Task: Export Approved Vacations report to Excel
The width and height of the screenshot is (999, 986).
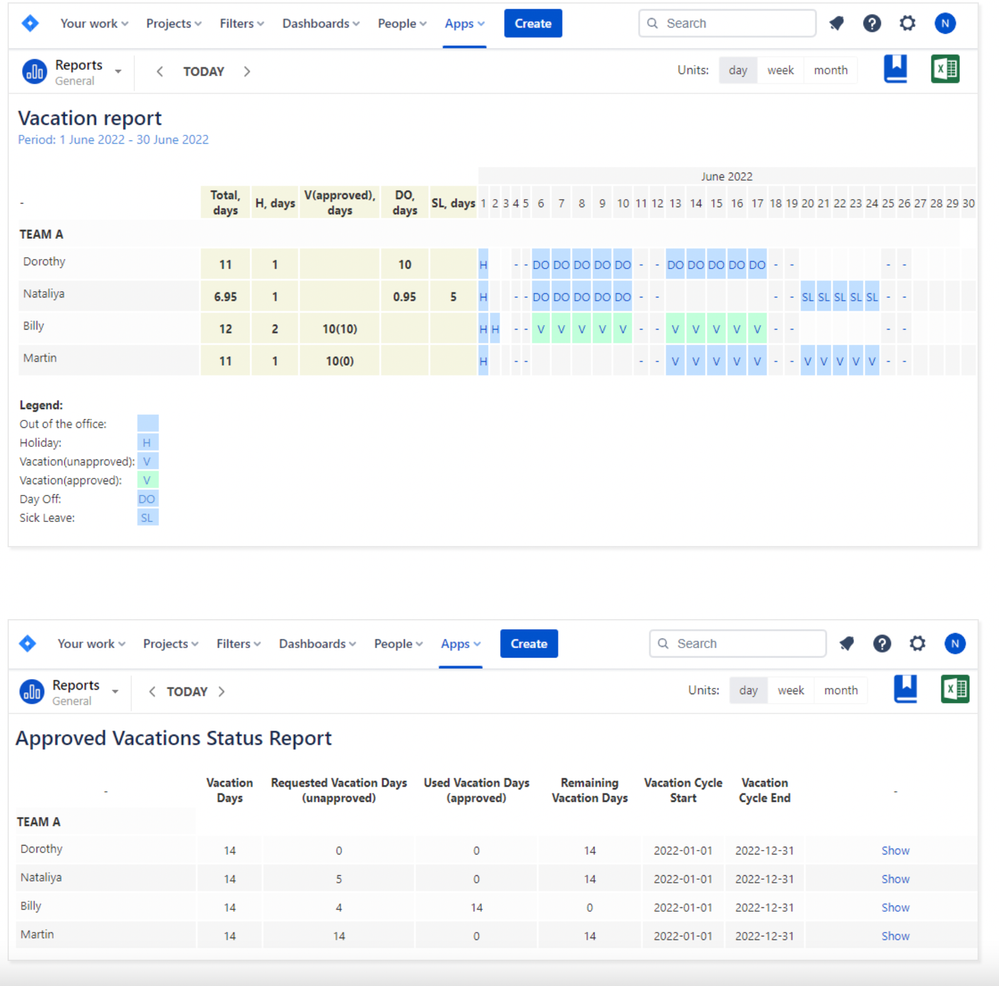Action: point(955,689)
